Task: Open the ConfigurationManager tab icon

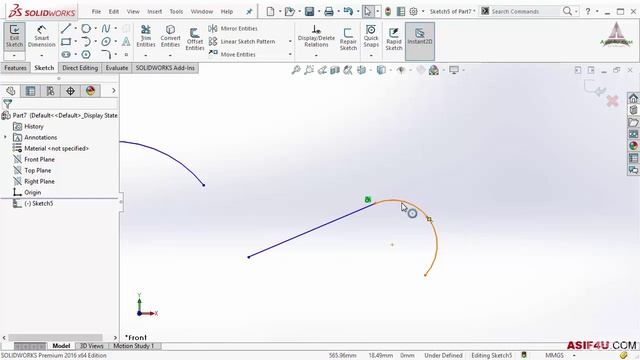Action: [x=50, y=91]
